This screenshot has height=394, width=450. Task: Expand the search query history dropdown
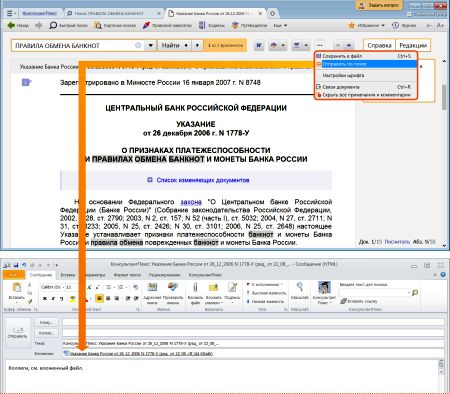[x=150, y=45]
